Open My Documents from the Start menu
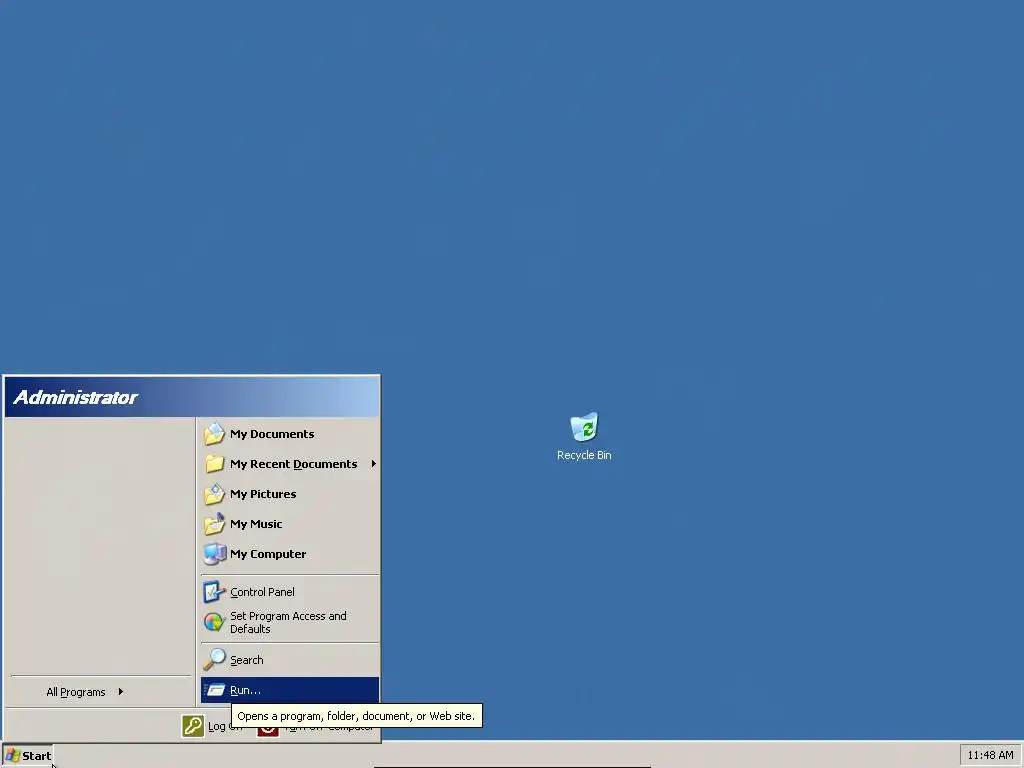 pyautogui.click(x=290, y=434)
